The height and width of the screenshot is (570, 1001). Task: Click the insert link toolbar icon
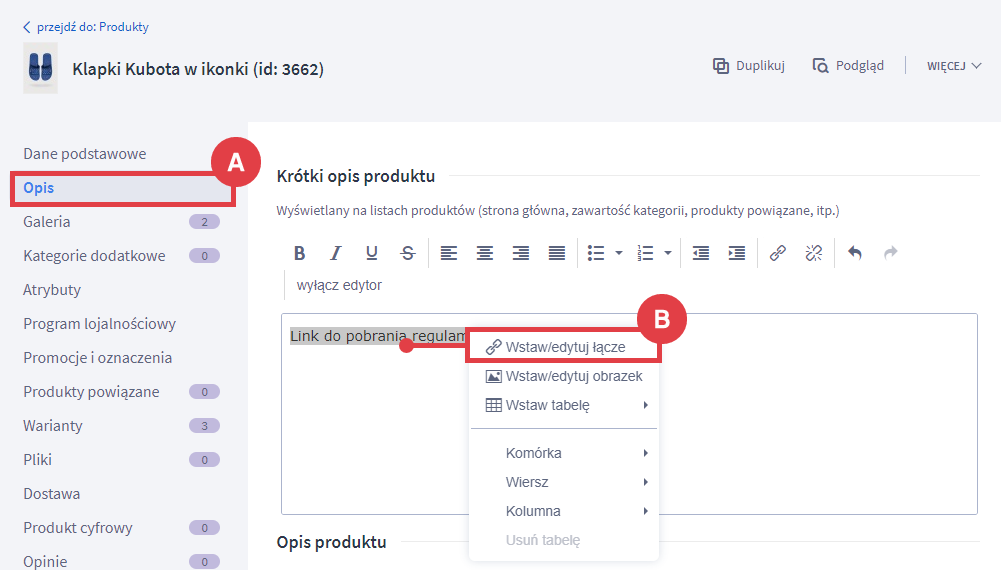(777, 253)
